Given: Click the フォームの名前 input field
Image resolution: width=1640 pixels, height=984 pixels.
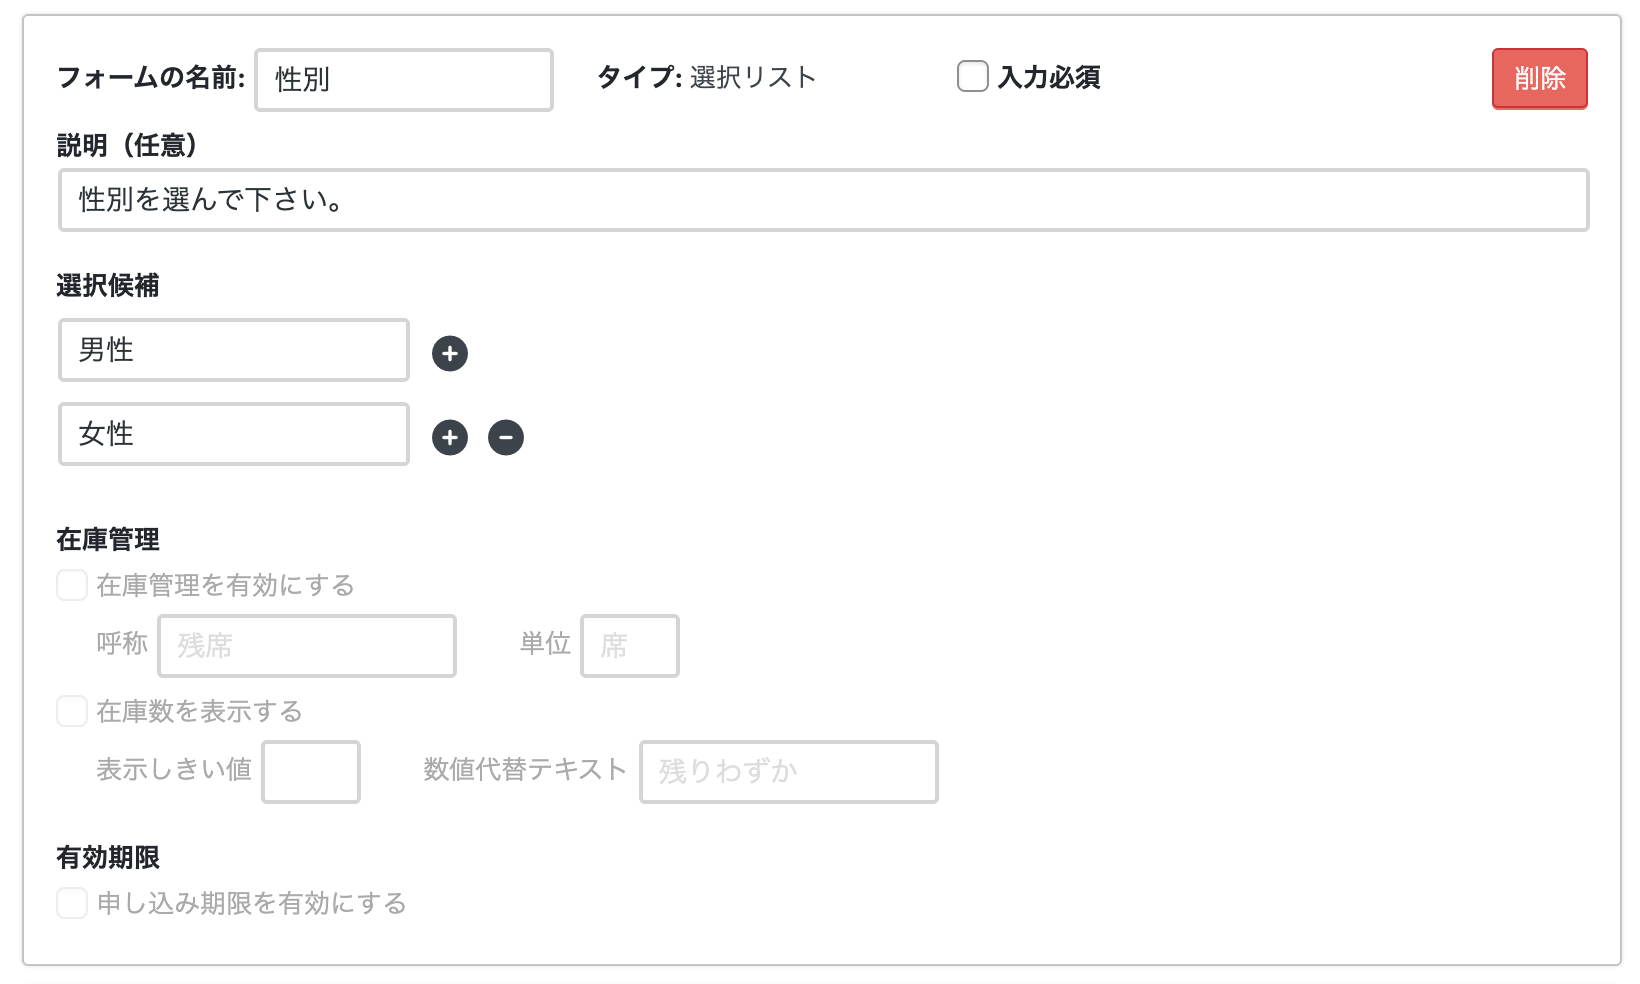Looking at the screenshot, I should [404, 80].
